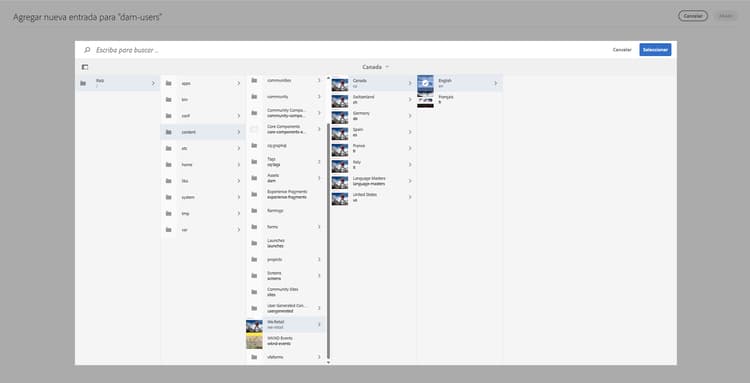Expand the English row chevron
Image resolution: width=750 pixels, height=383 pixels.
coord(496,83)
